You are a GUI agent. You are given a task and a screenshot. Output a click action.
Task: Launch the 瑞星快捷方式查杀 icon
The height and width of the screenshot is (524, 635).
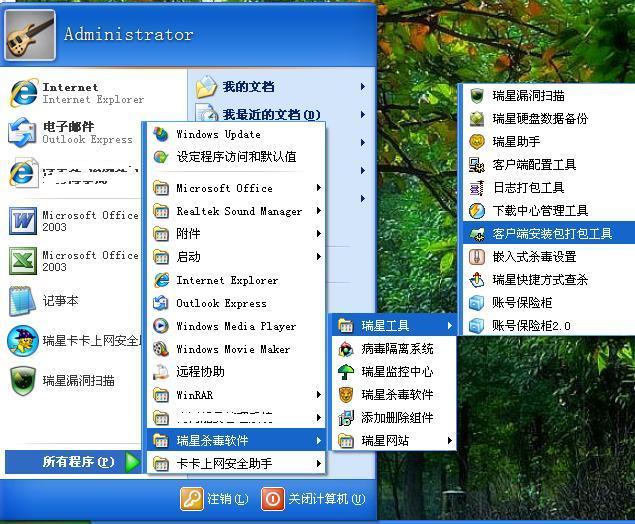point(477,280)
